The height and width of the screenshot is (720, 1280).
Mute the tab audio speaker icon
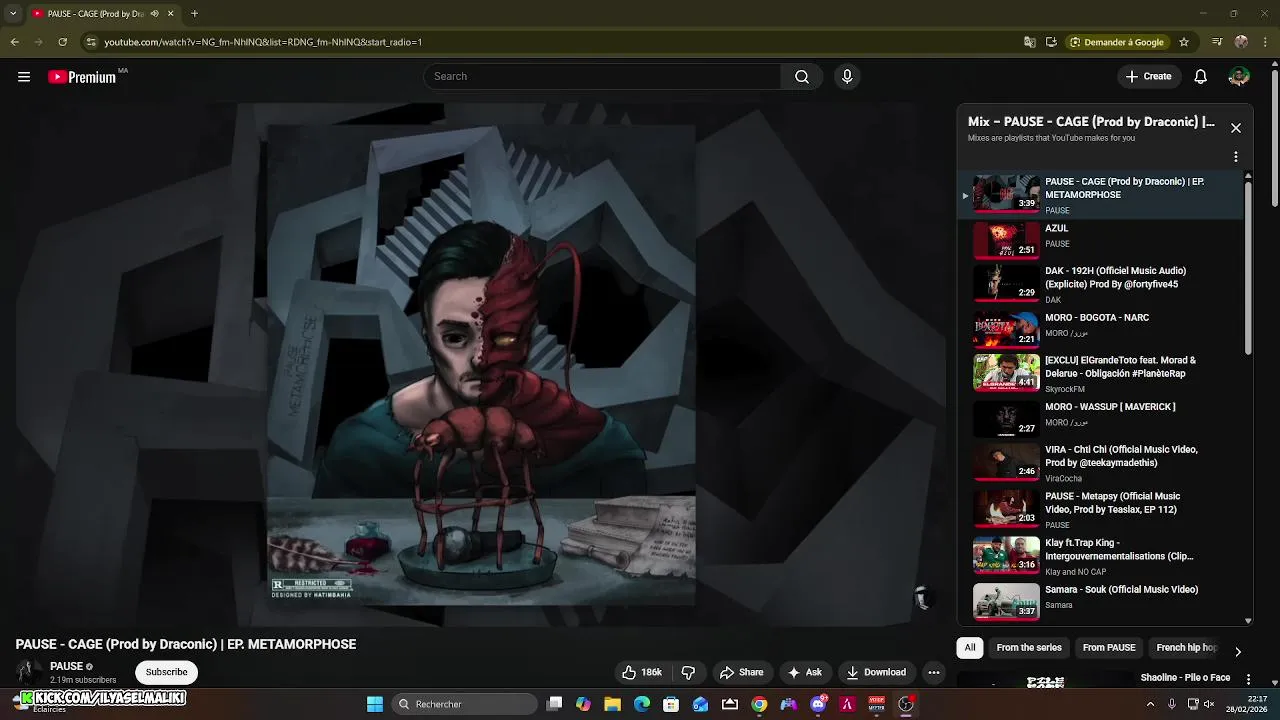tap(154, 14)
